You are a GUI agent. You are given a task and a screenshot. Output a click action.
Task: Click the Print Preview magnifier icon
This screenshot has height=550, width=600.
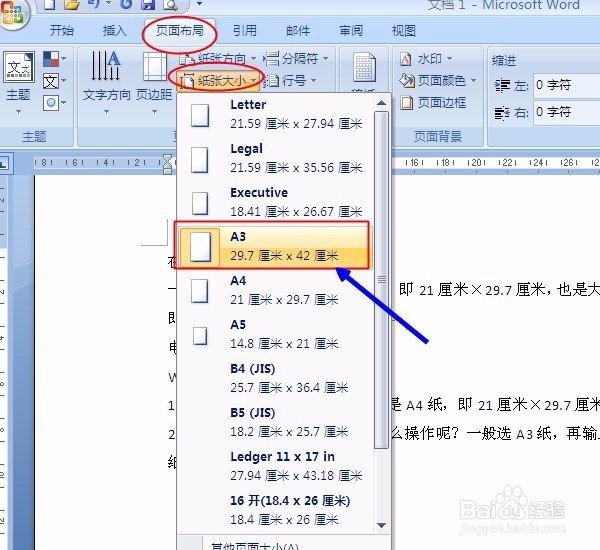click(x=170, y=5)
